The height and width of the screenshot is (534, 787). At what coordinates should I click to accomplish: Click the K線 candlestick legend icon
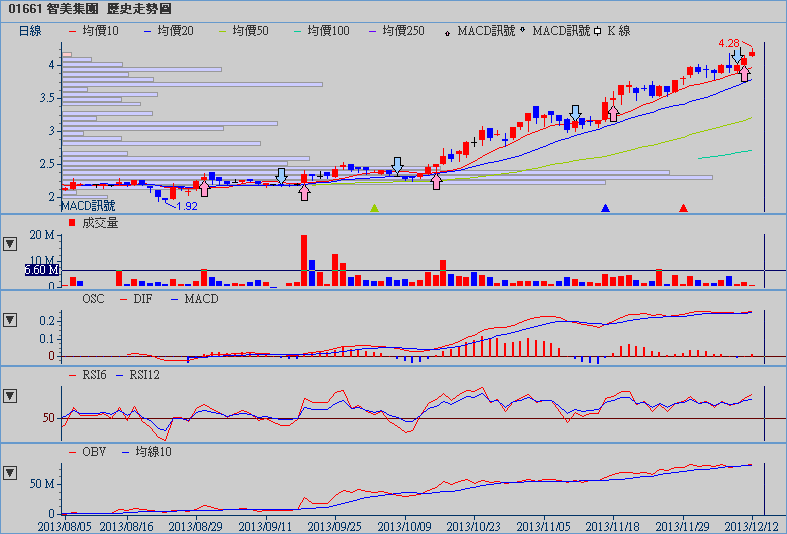point(598,32)
